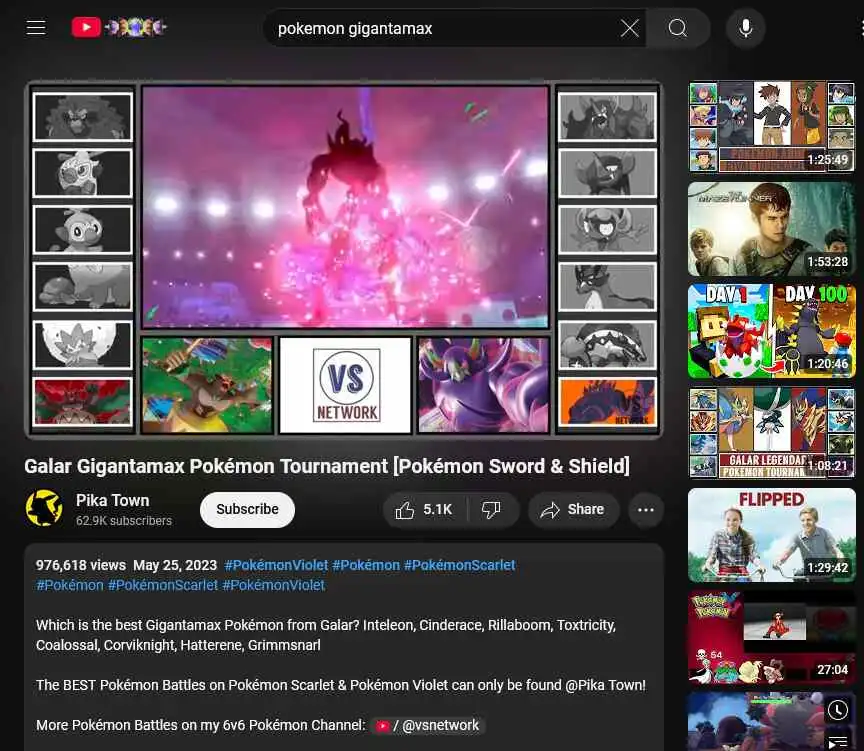Dislike the video with thumbs down

491,510
